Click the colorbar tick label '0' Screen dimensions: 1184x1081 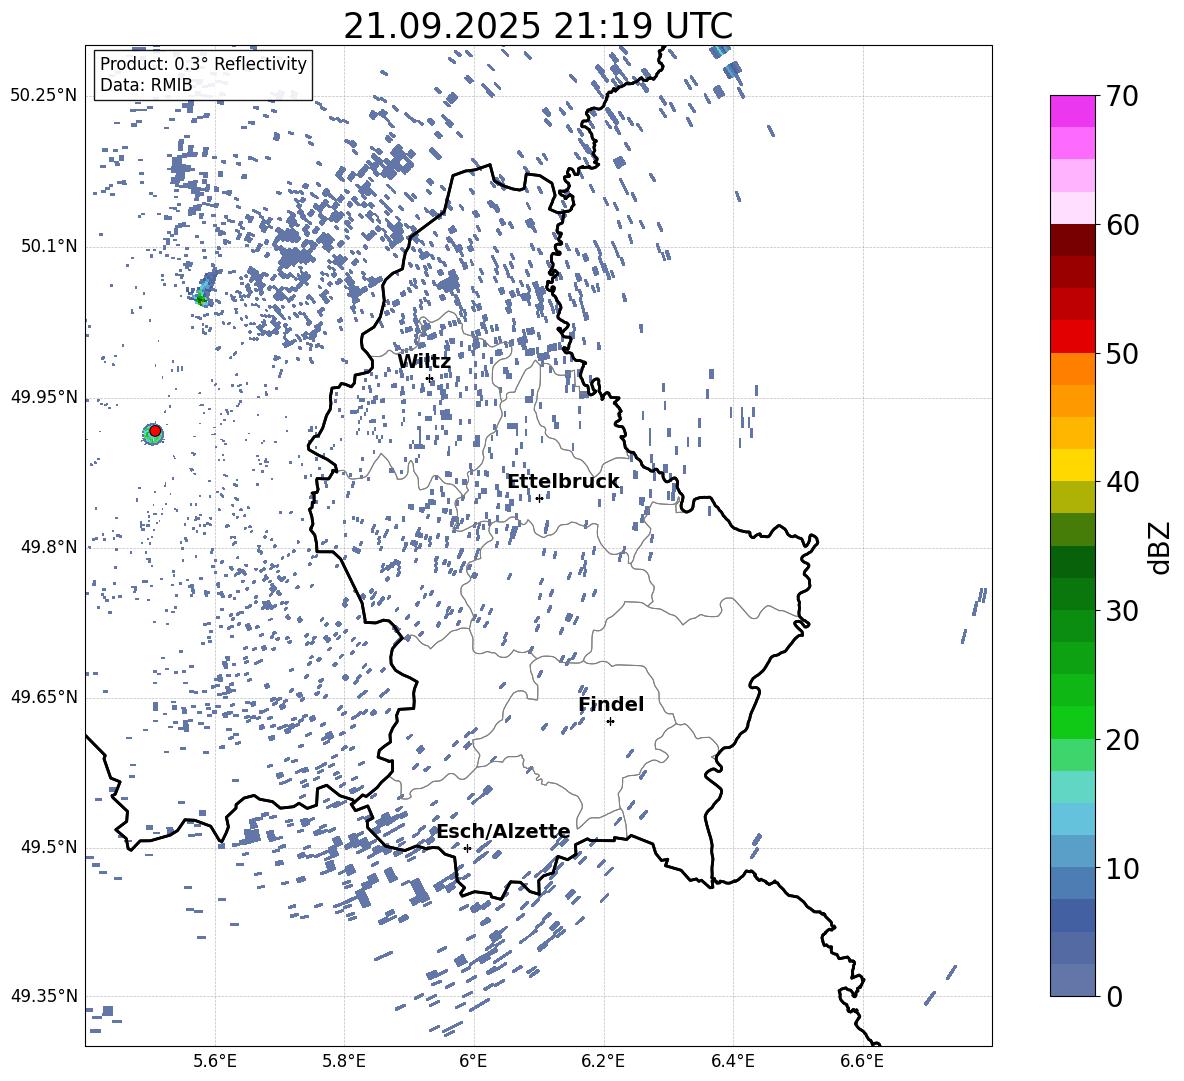pyautogui.click(x=1114, y=996)
